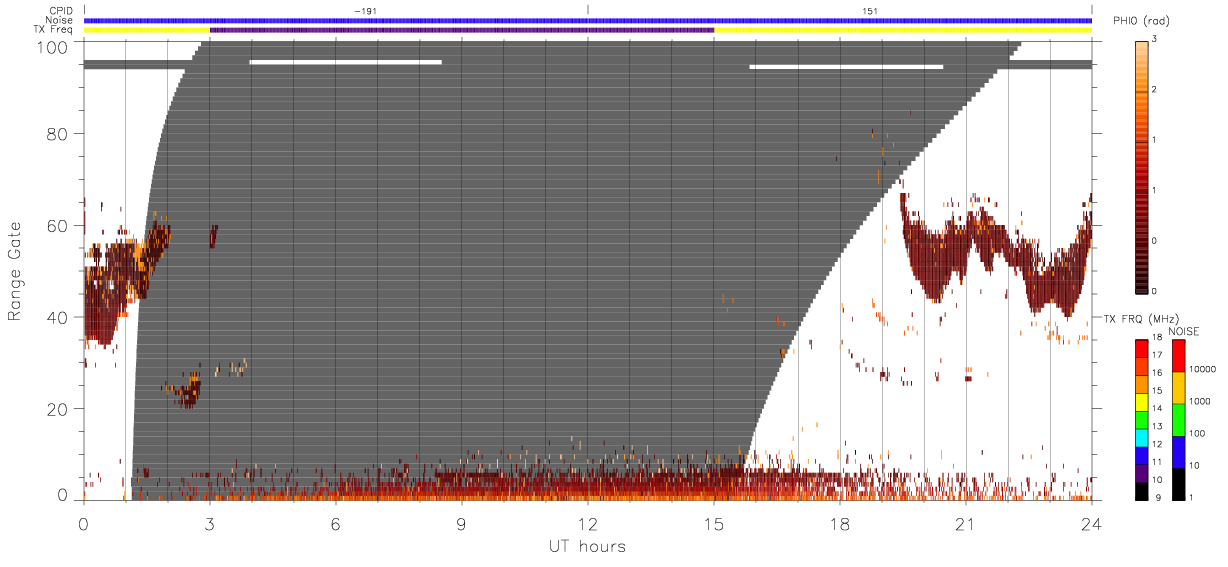Pick the blue 11-12 MHz TX FRQ swatch

(x=1142, y=455)
